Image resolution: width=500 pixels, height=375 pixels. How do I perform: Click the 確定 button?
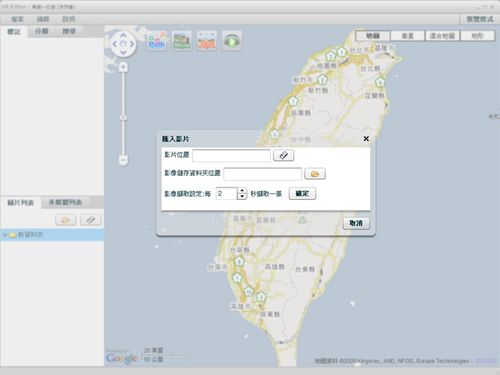302,194
